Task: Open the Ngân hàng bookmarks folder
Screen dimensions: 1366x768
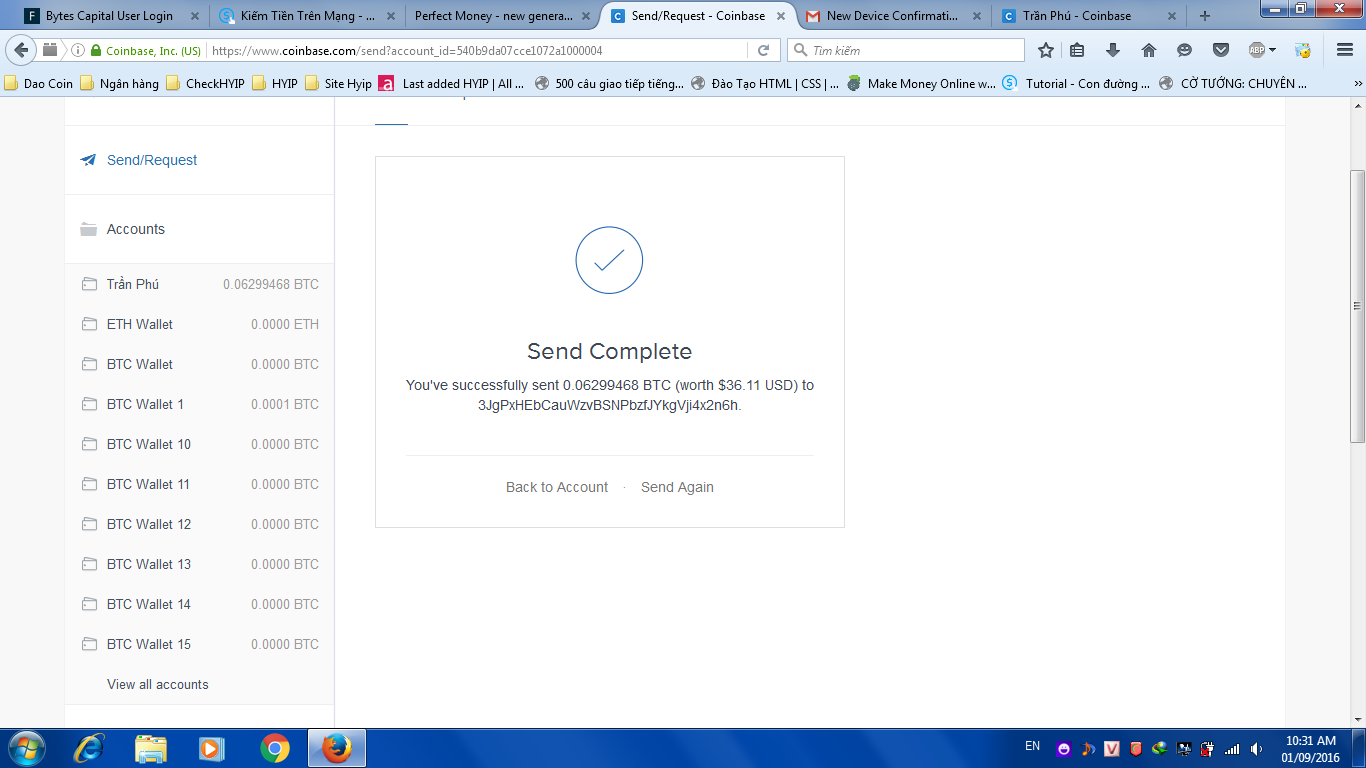Action: point(120,84)
